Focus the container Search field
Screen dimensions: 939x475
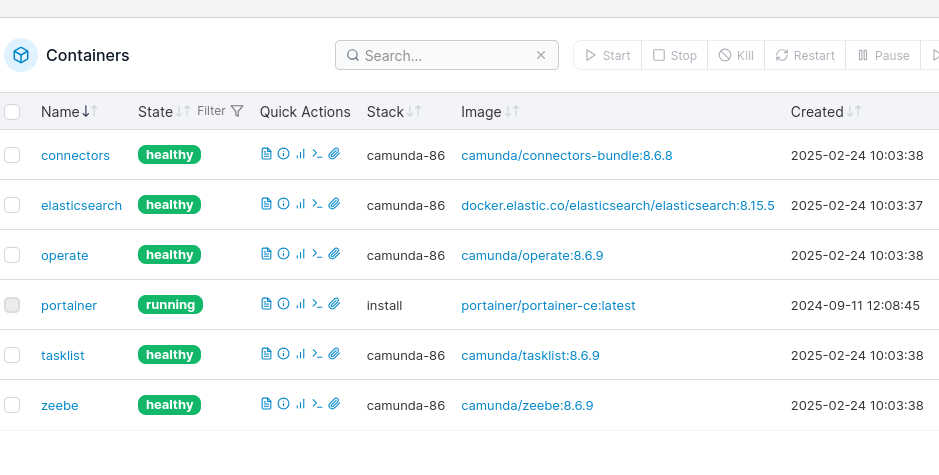tap(447, 55)
